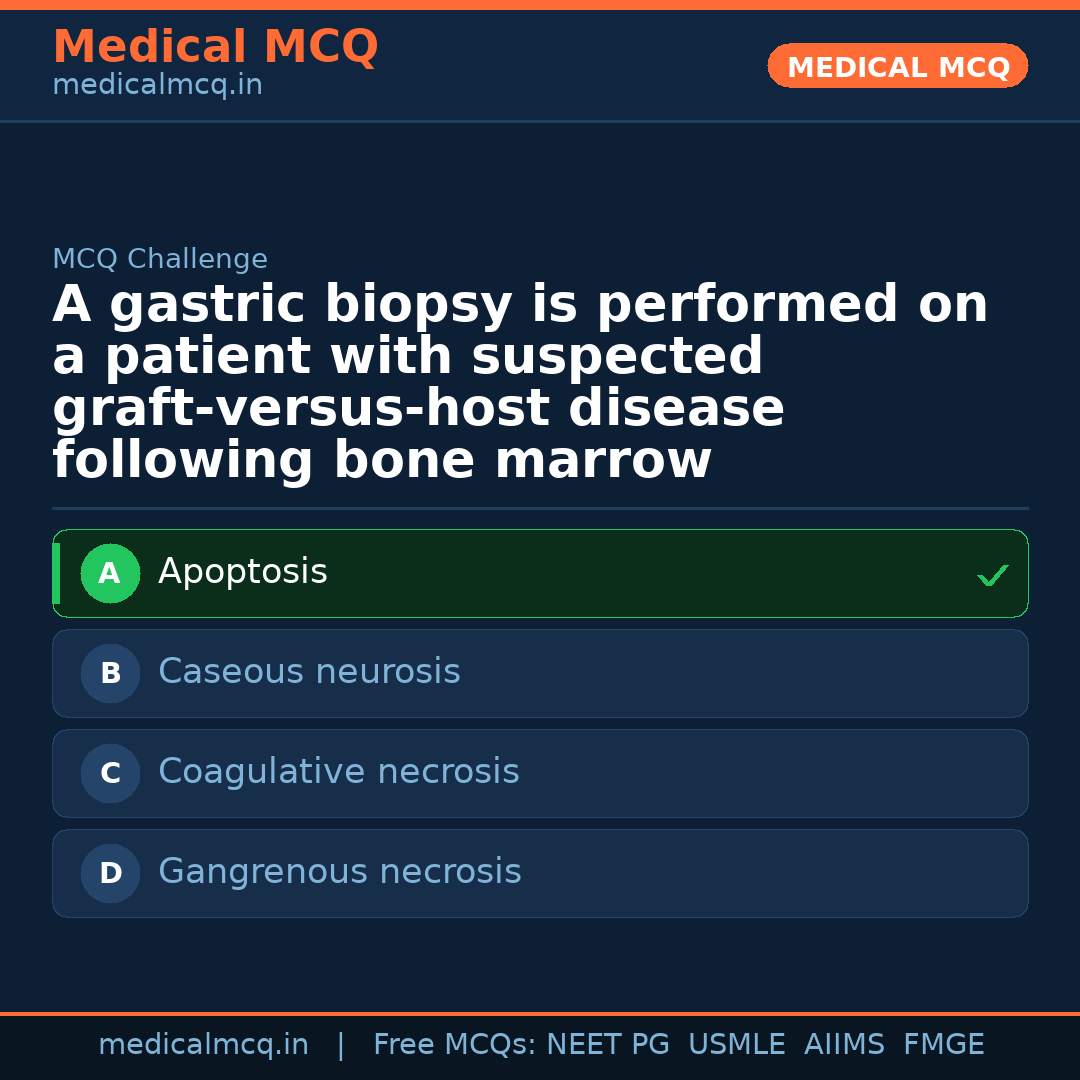Screen dimensions: 1080x1080
Task: Click the green bar beside Apoptosis
Action: pos(56,573)
